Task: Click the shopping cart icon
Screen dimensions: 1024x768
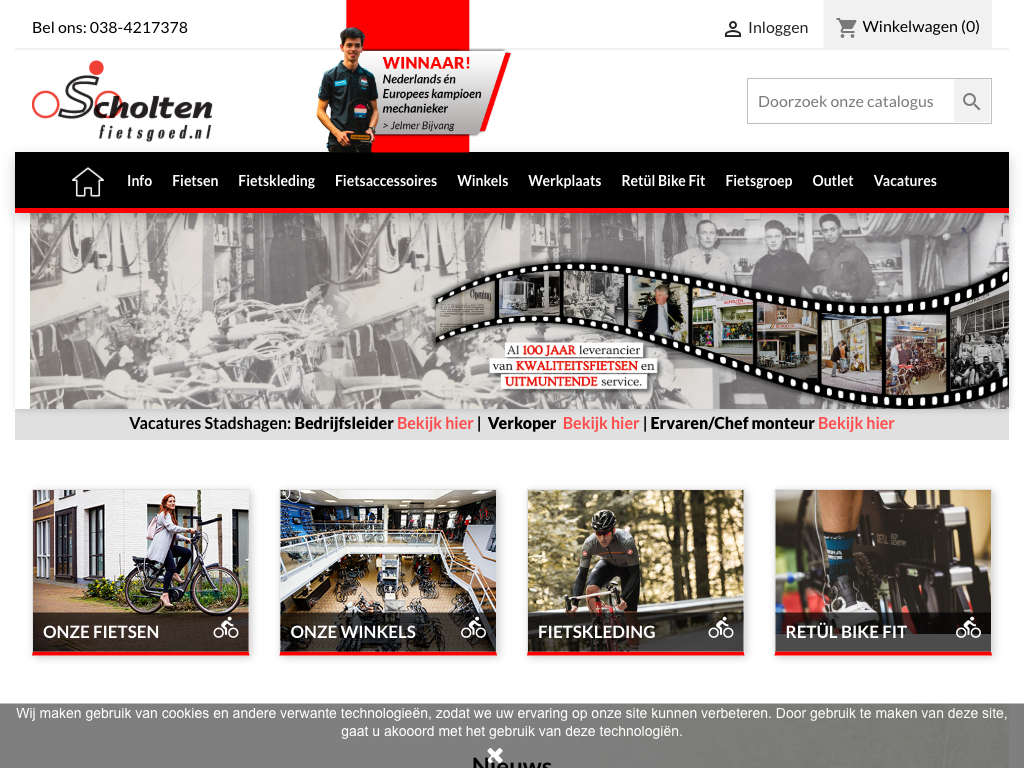Action: 846,27
